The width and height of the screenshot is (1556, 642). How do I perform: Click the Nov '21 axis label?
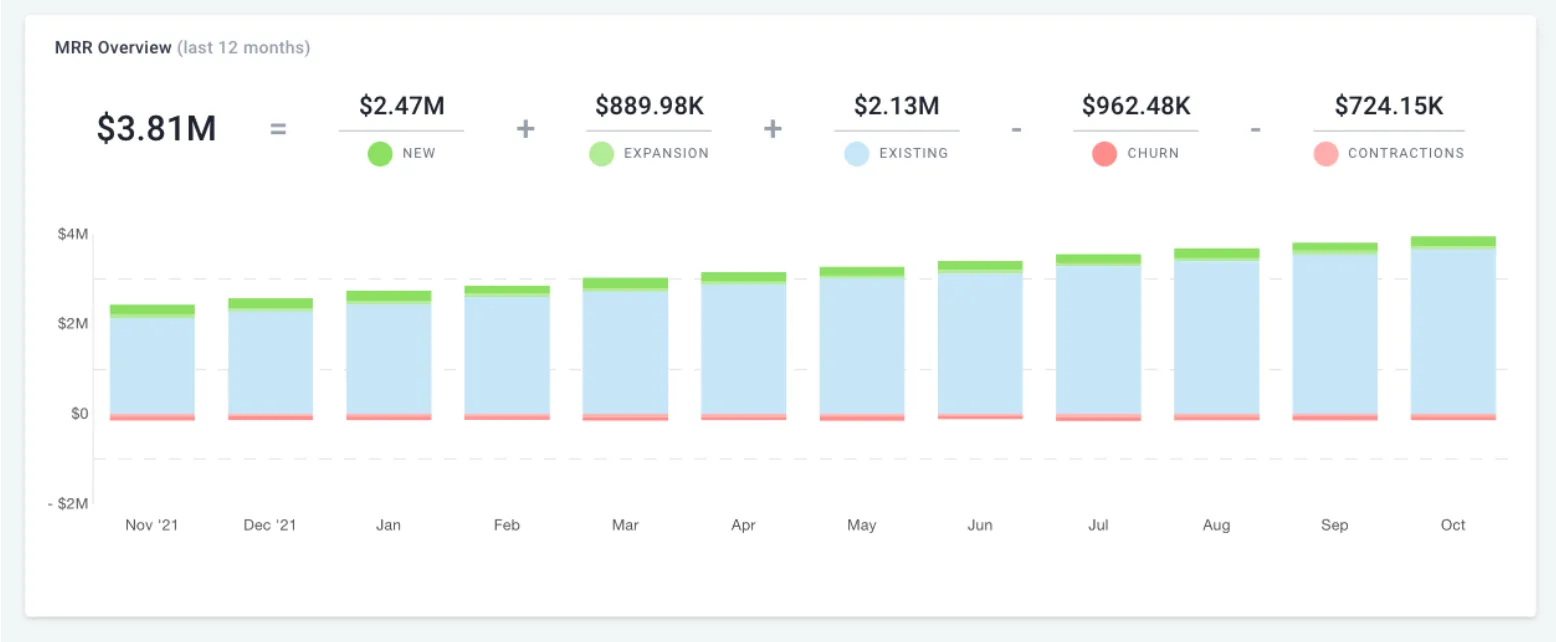[152, 525]
